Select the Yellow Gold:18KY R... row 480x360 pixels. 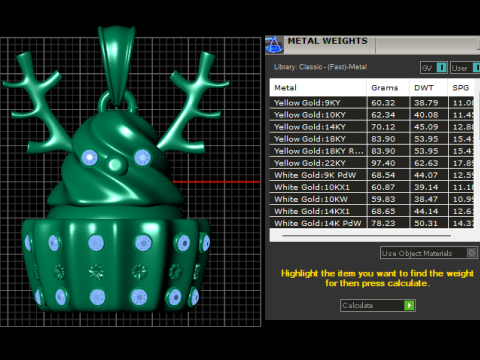pyautogui.click(x=372, y=151)
